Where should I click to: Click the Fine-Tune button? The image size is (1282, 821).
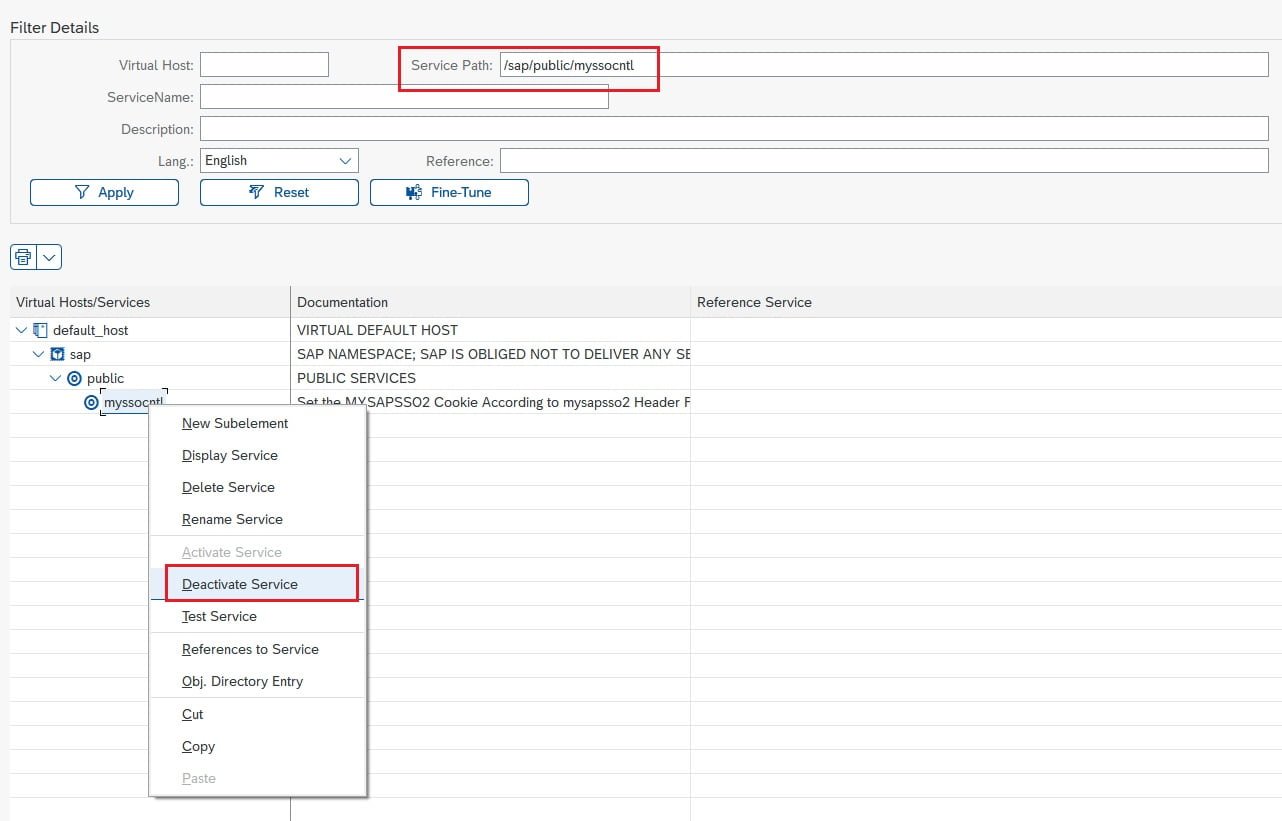(x=449, y=192)
